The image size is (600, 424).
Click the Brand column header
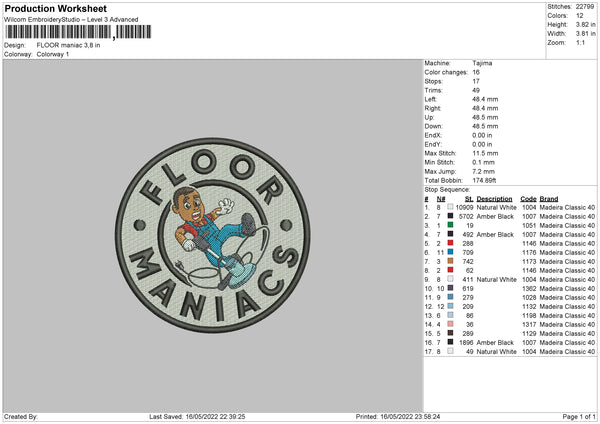549,199
